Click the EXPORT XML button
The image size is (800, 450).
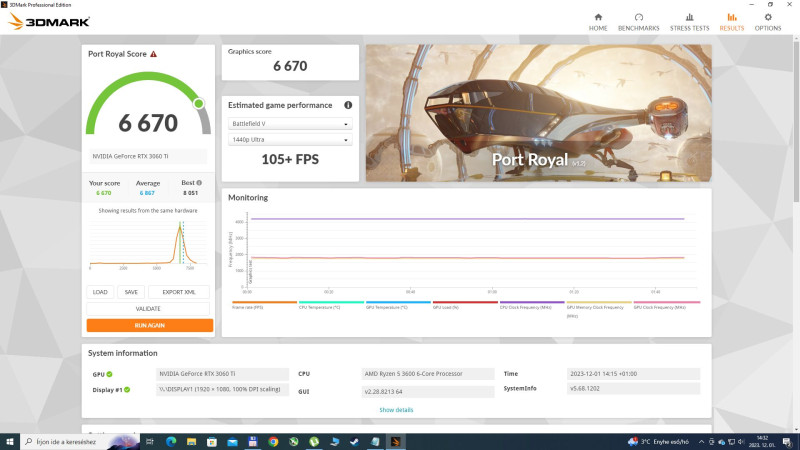(x=179, y=292)
